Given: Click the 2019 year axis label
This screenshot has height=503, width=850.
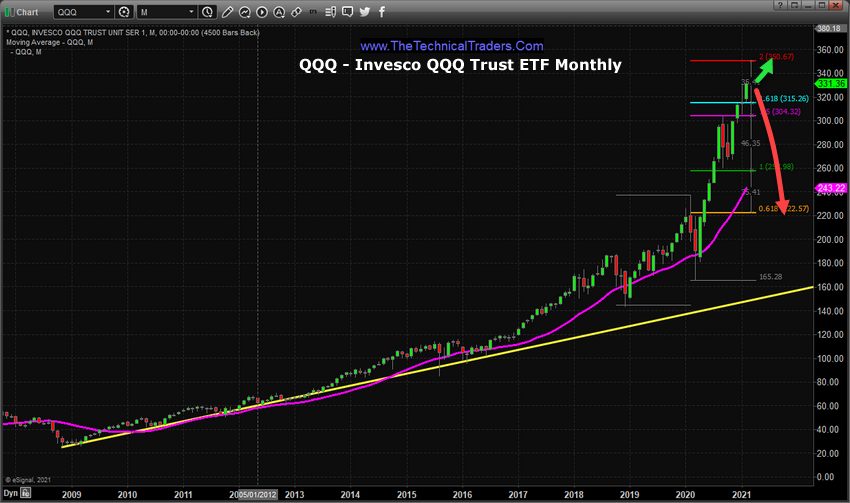Looking at the screenshot, I should 629,494.
